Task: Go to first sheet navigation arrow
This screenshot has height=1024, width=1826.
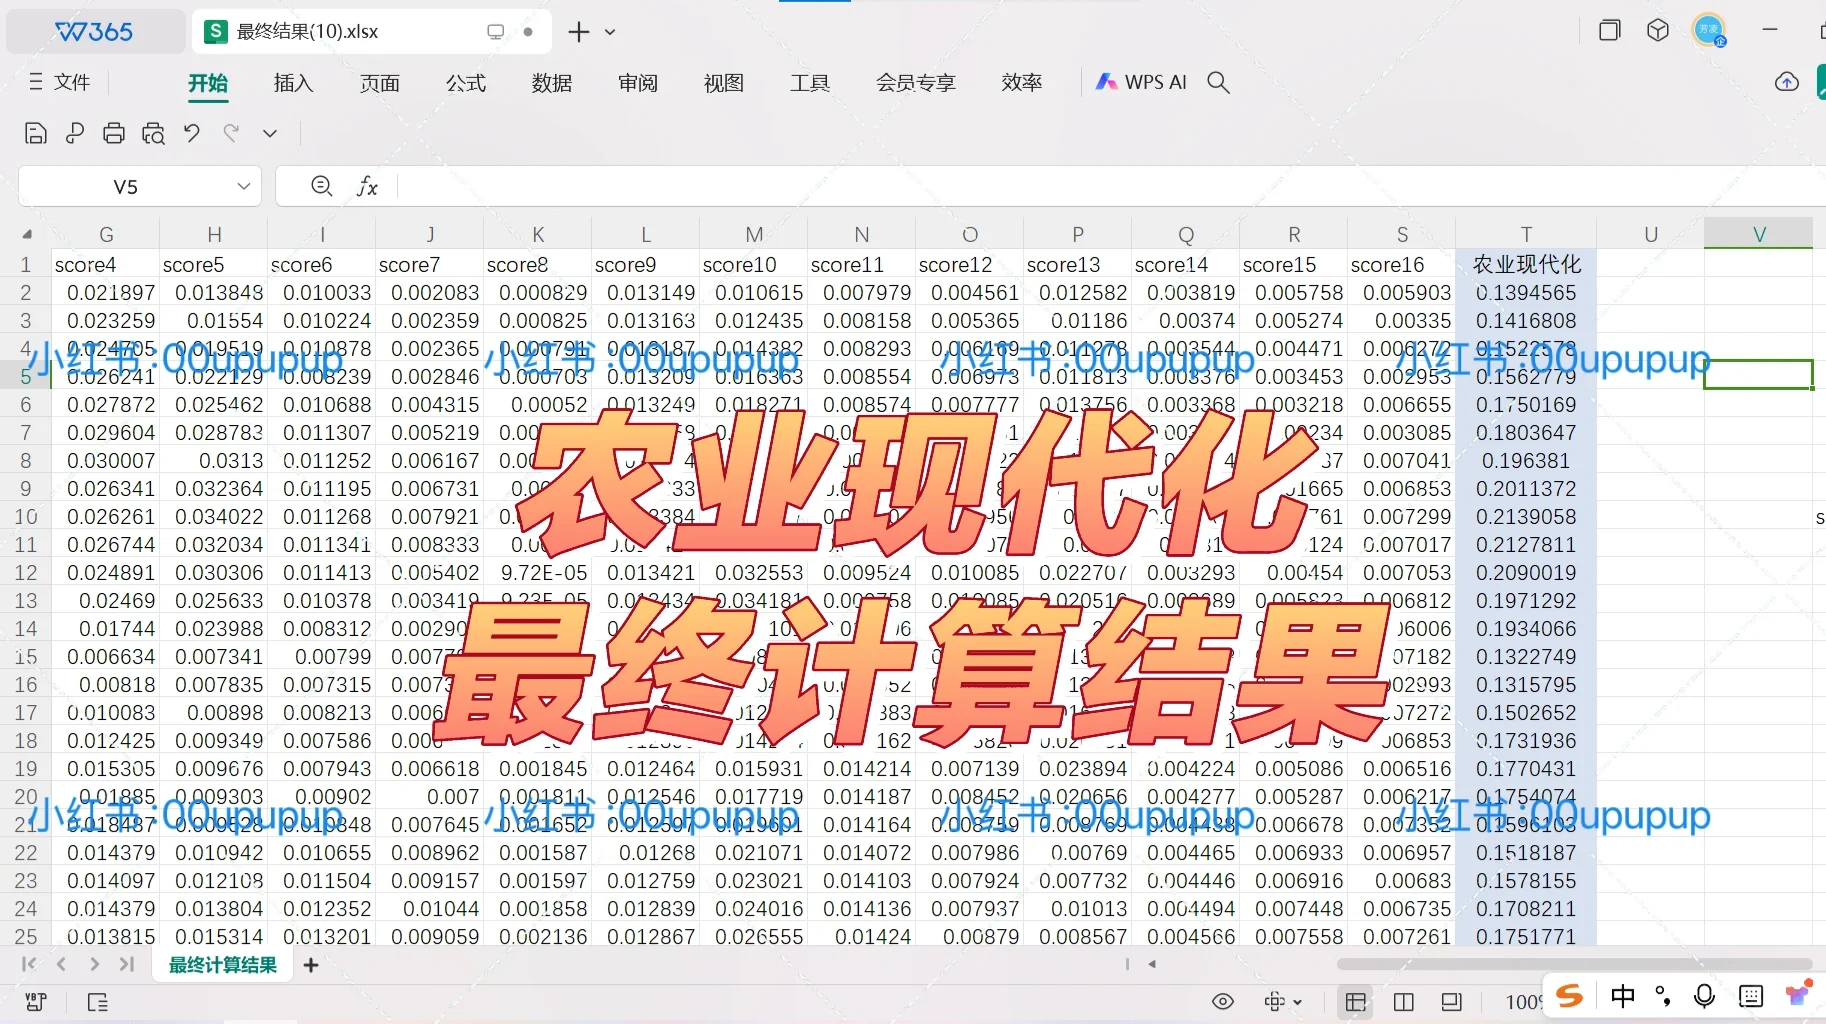Action: click(x=29, y=964)
